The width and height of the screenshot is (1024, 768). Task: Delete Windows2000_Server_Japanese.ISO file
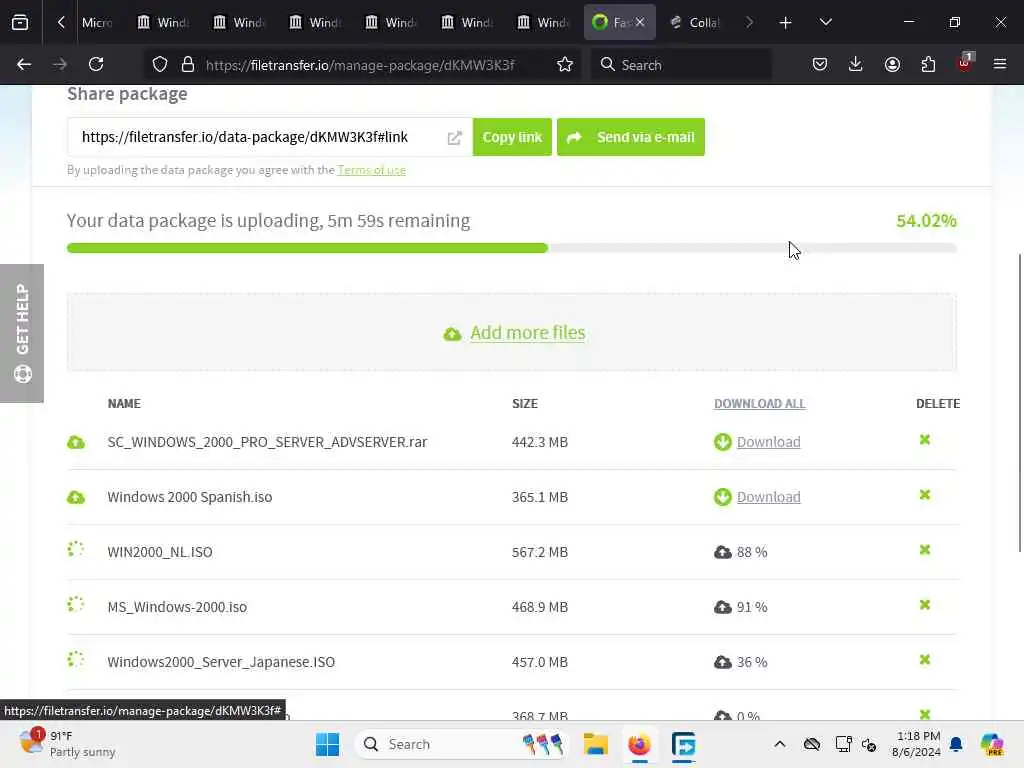pos(924,659)
